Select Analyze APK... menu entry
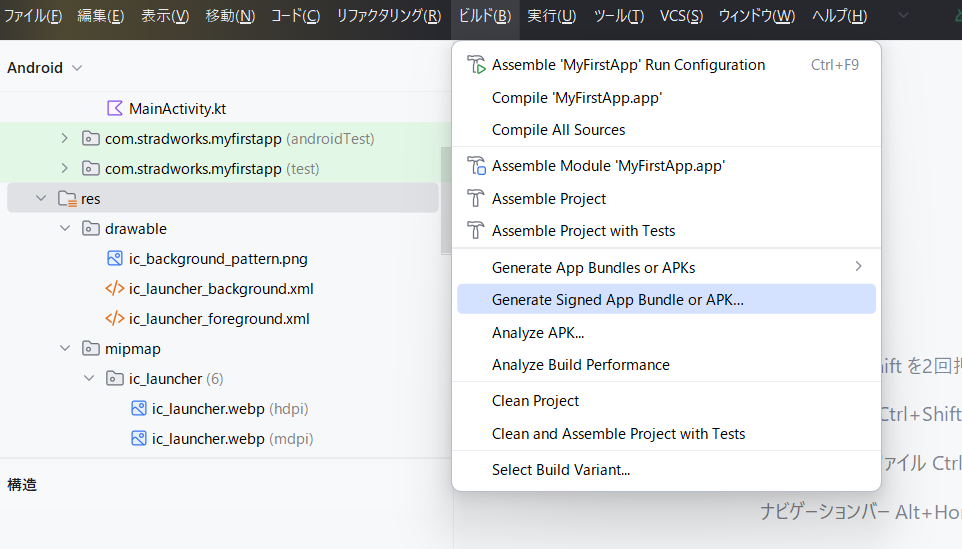 (x=537, y=332)
